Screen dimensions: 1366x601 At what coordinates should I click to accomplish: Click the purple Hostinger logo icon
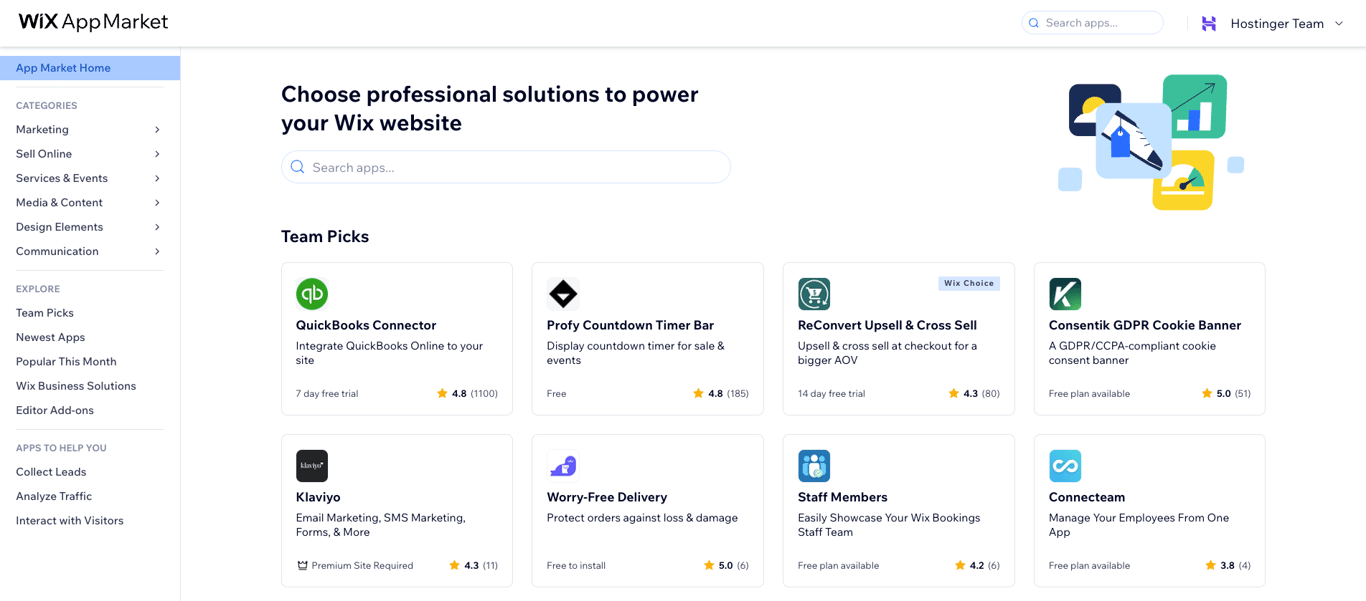point(1209,22)
